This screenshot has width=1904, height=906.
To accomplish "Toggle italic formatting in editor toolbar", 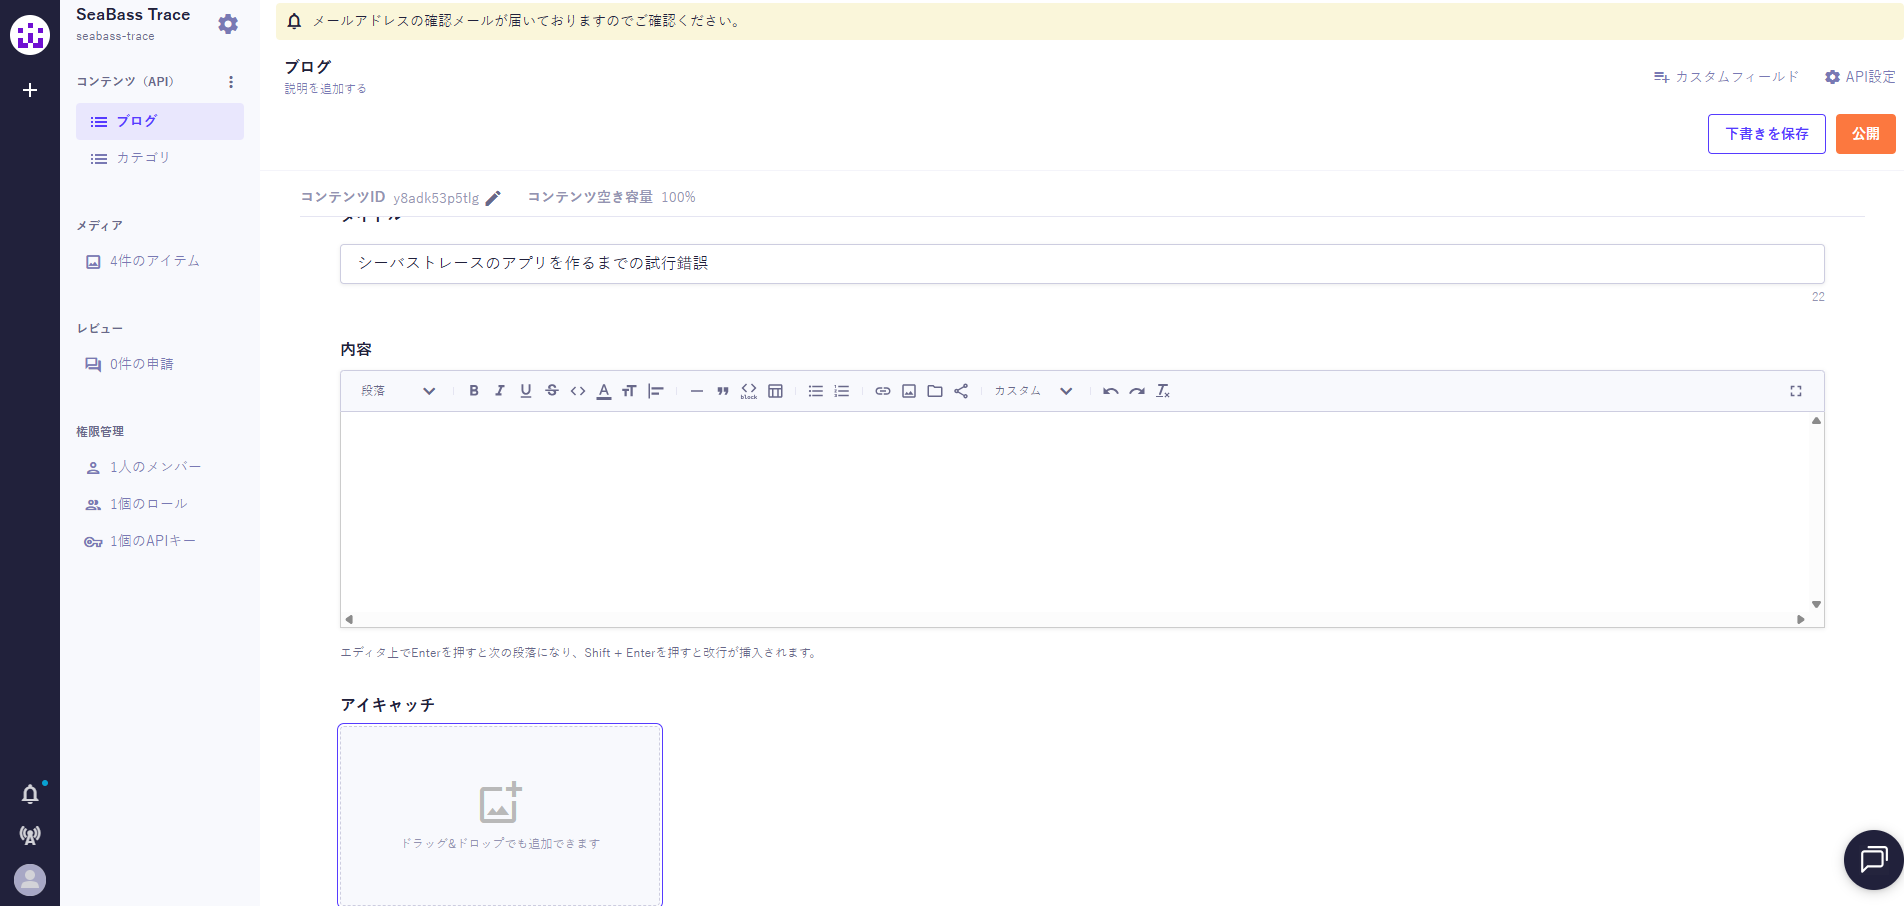I will (x=500, y=391).
